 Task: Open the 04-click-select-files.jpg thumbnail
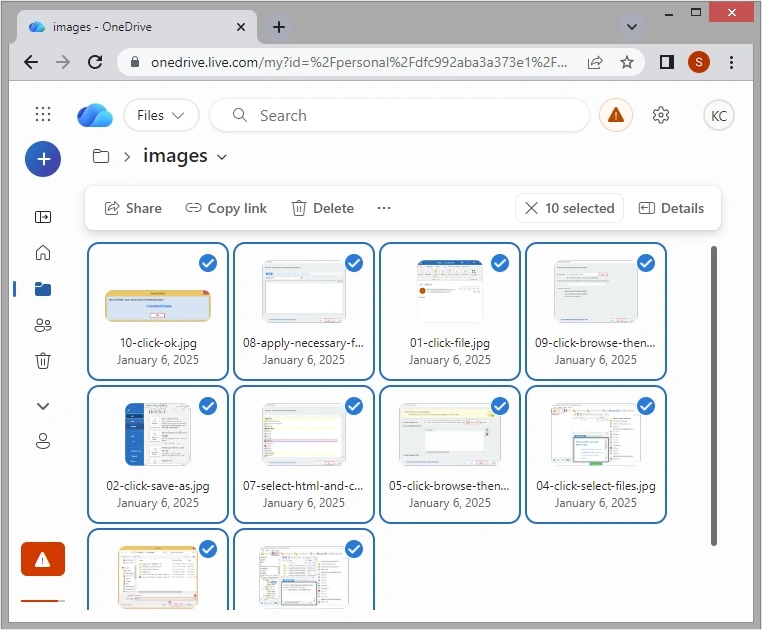pos(595,434)
